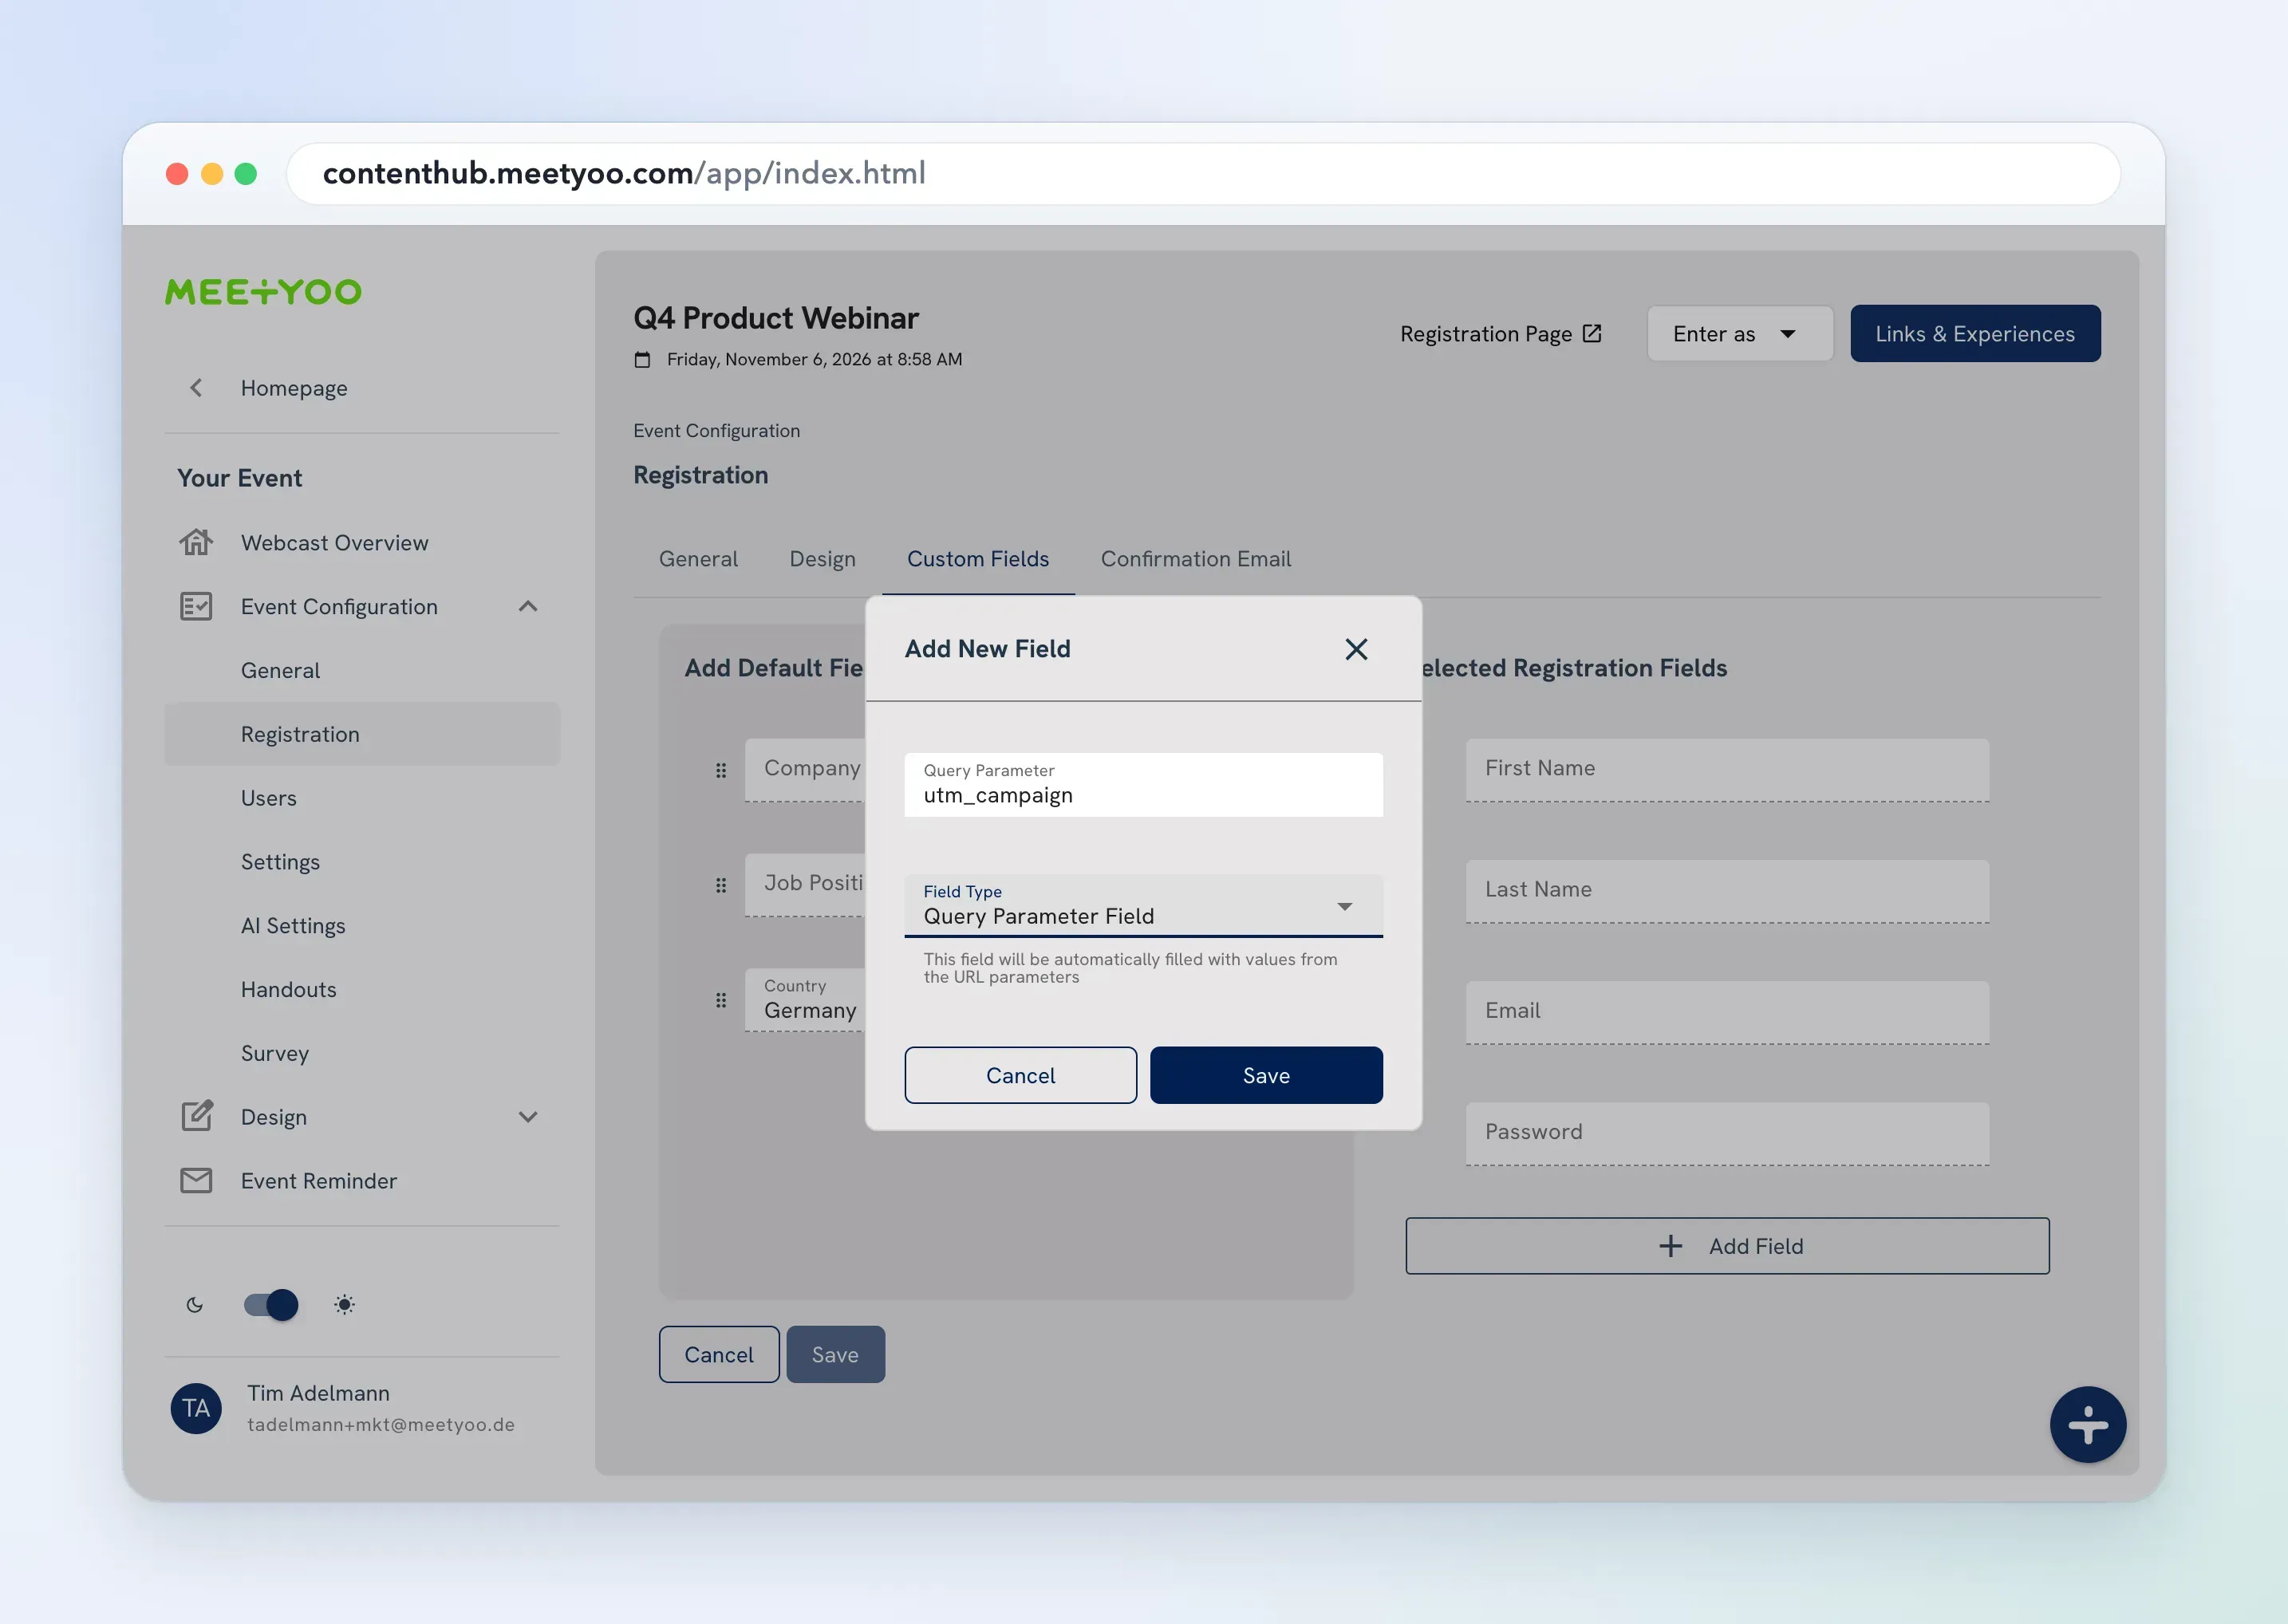Open the Enter as dropdown
This screenshot has height=1624, width=2288.
[x=1740, y=333]
